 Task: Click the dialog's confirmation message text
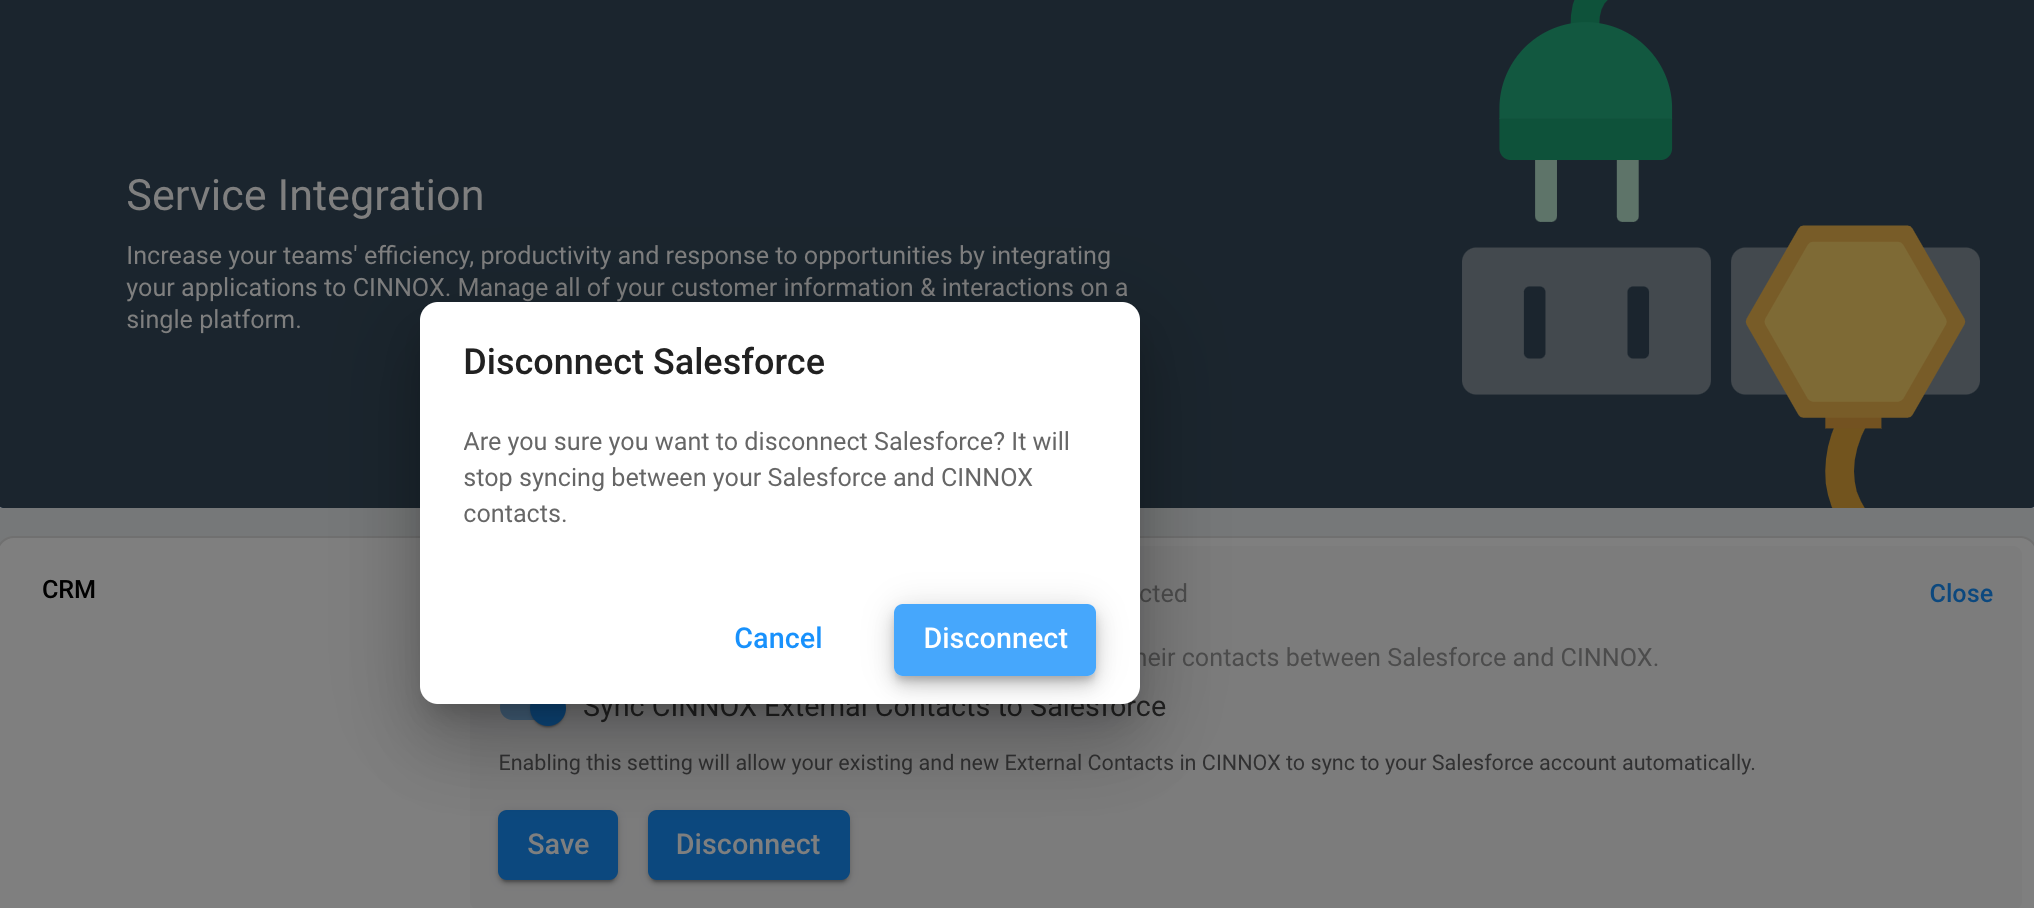tap(765, 478)
